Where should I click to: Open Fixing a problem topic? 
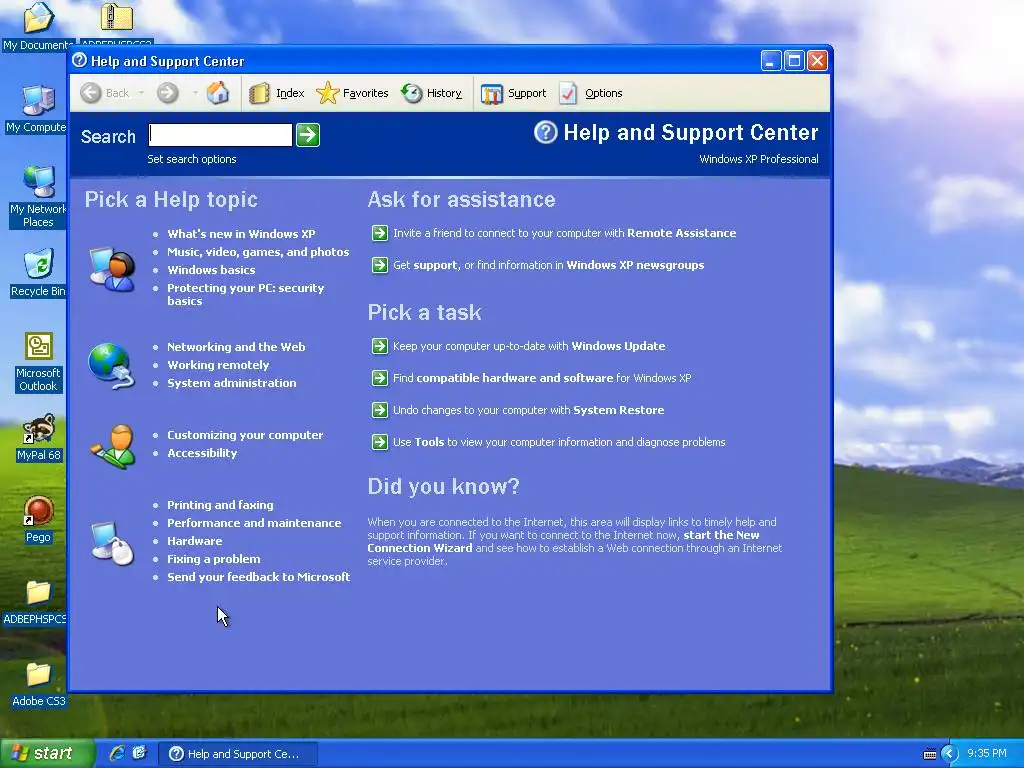[214, 559]
